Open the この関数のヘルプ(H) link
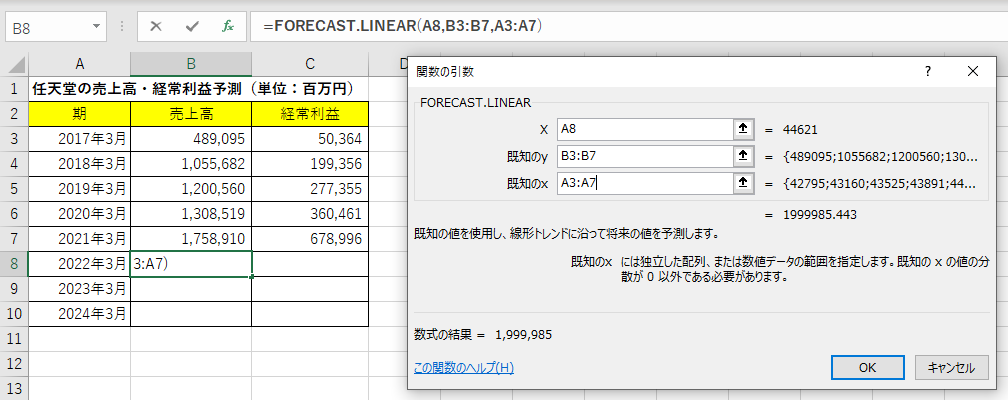 tap(464, 368)
